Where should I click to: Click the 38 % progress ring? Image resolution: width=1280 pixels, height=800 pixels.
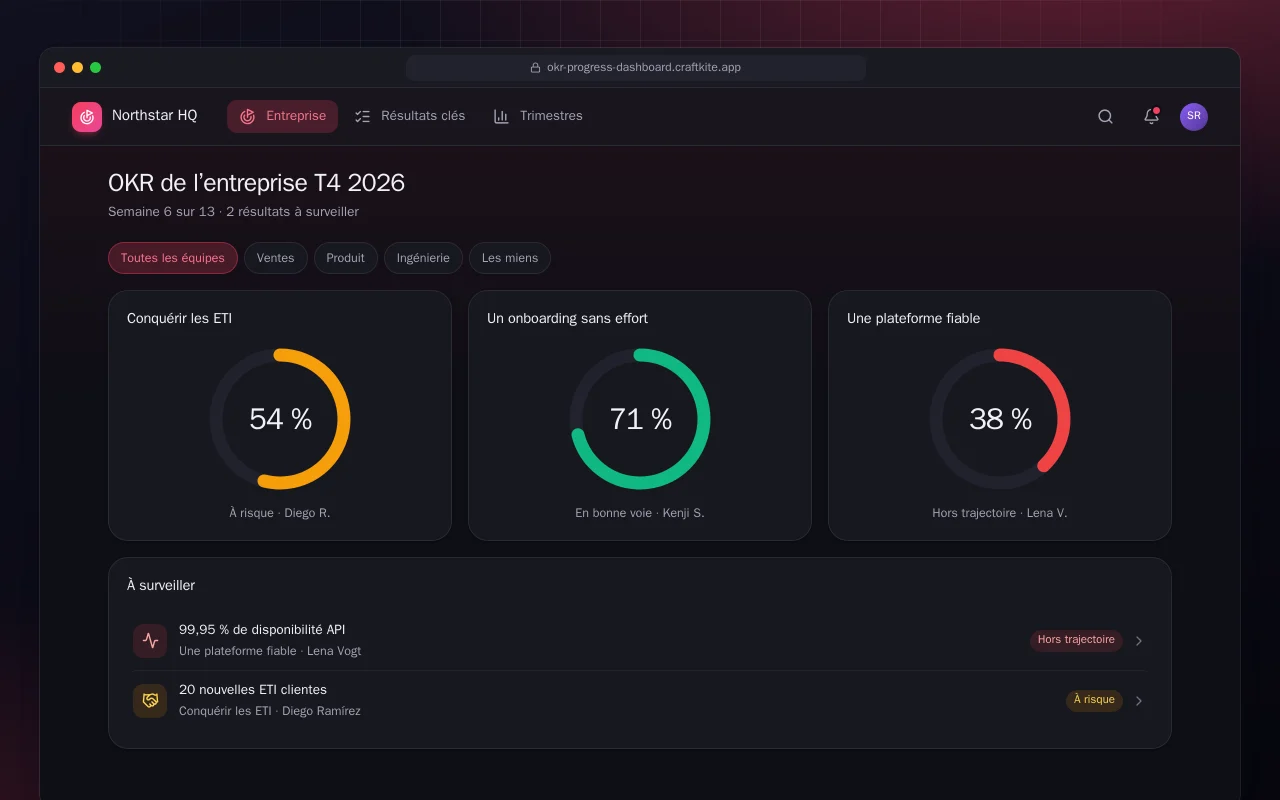tap(1000, 419)
